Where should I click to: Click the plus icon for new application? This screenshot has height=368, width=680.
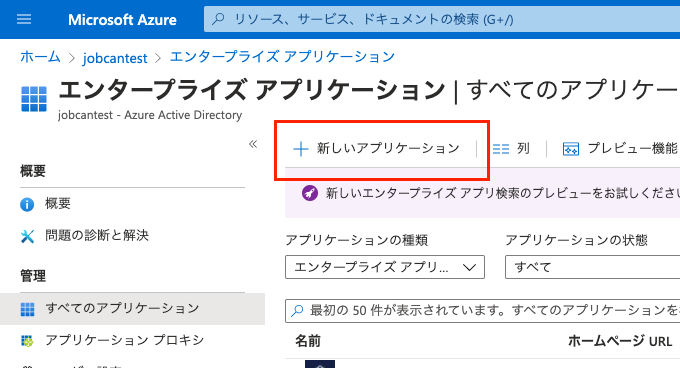[x=301, y=149]
